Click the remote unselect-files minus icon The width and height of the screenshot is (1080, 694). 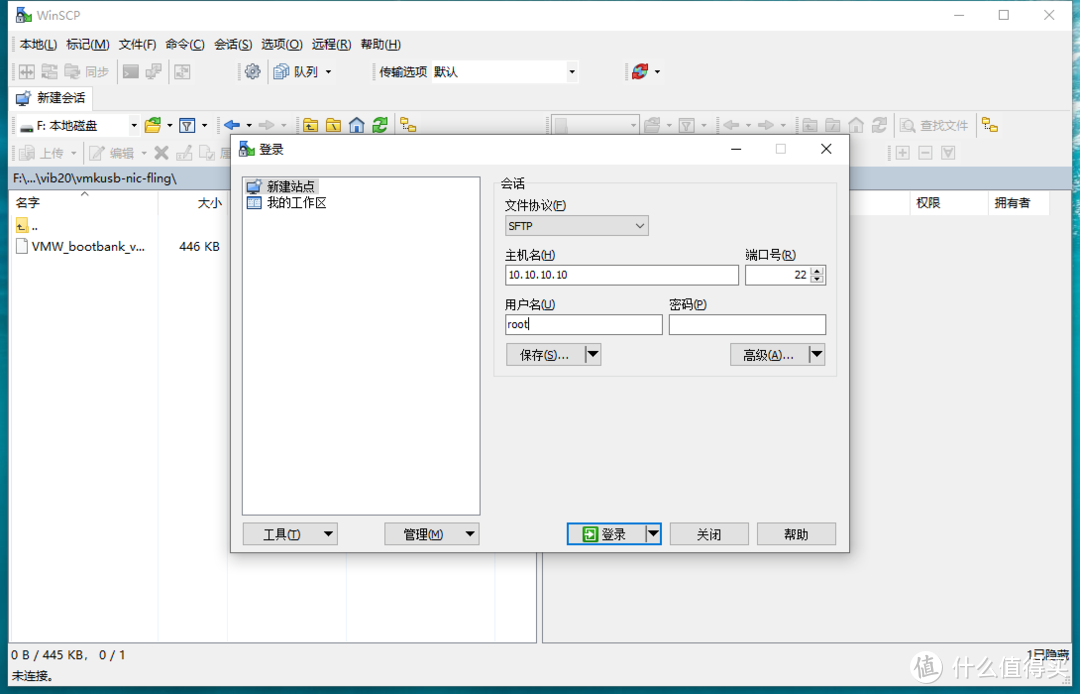[x=926, y=153]
